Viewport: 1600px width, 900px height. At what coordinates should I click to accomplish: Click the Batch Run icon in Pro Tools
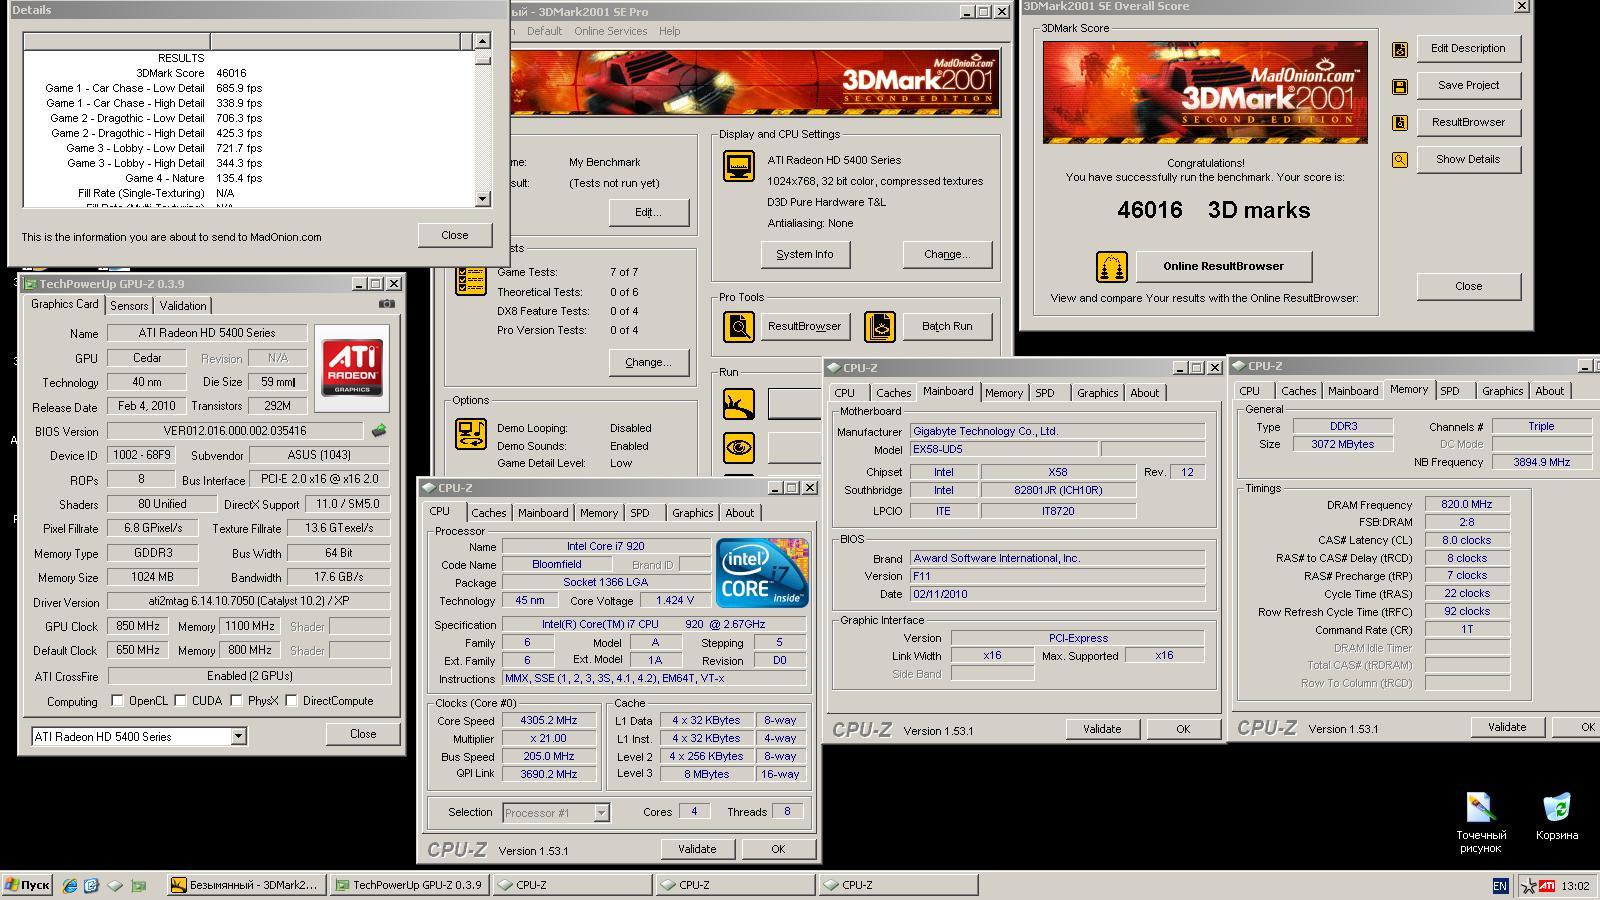click(x=880, y=327)
